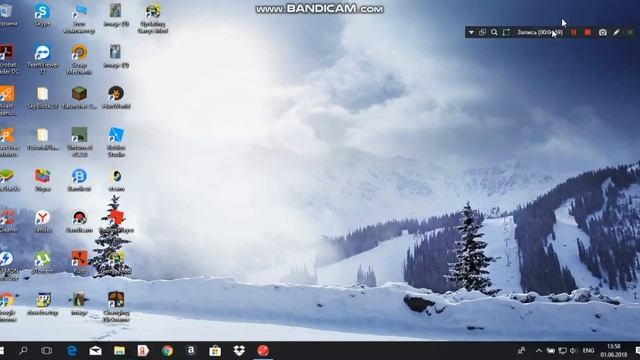This screenshot has height=360, width=640.
Task: Launch Chrome from the taskbar
Action: (167, 351)
